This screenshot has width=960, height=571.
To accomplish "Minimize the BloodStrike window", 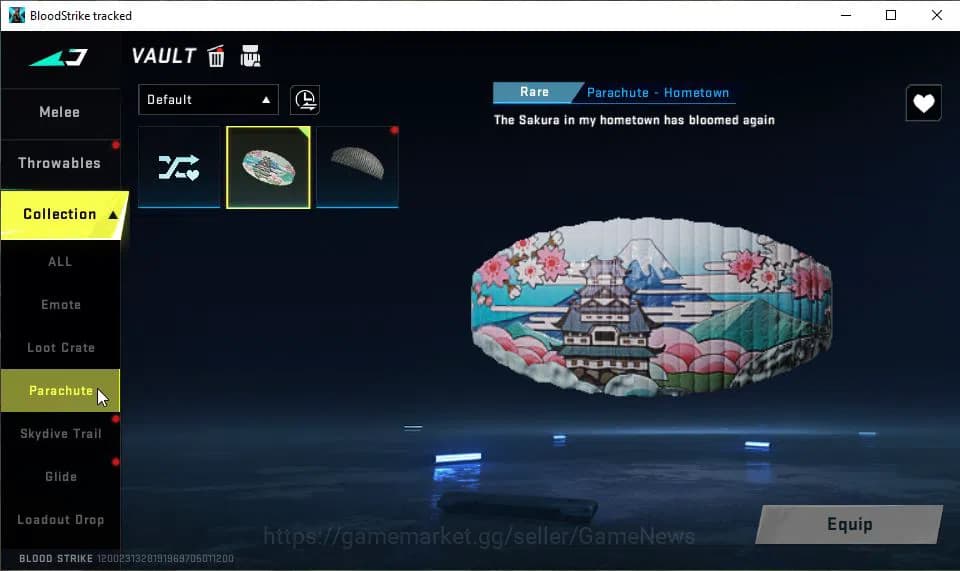I will tap(846, 15).
